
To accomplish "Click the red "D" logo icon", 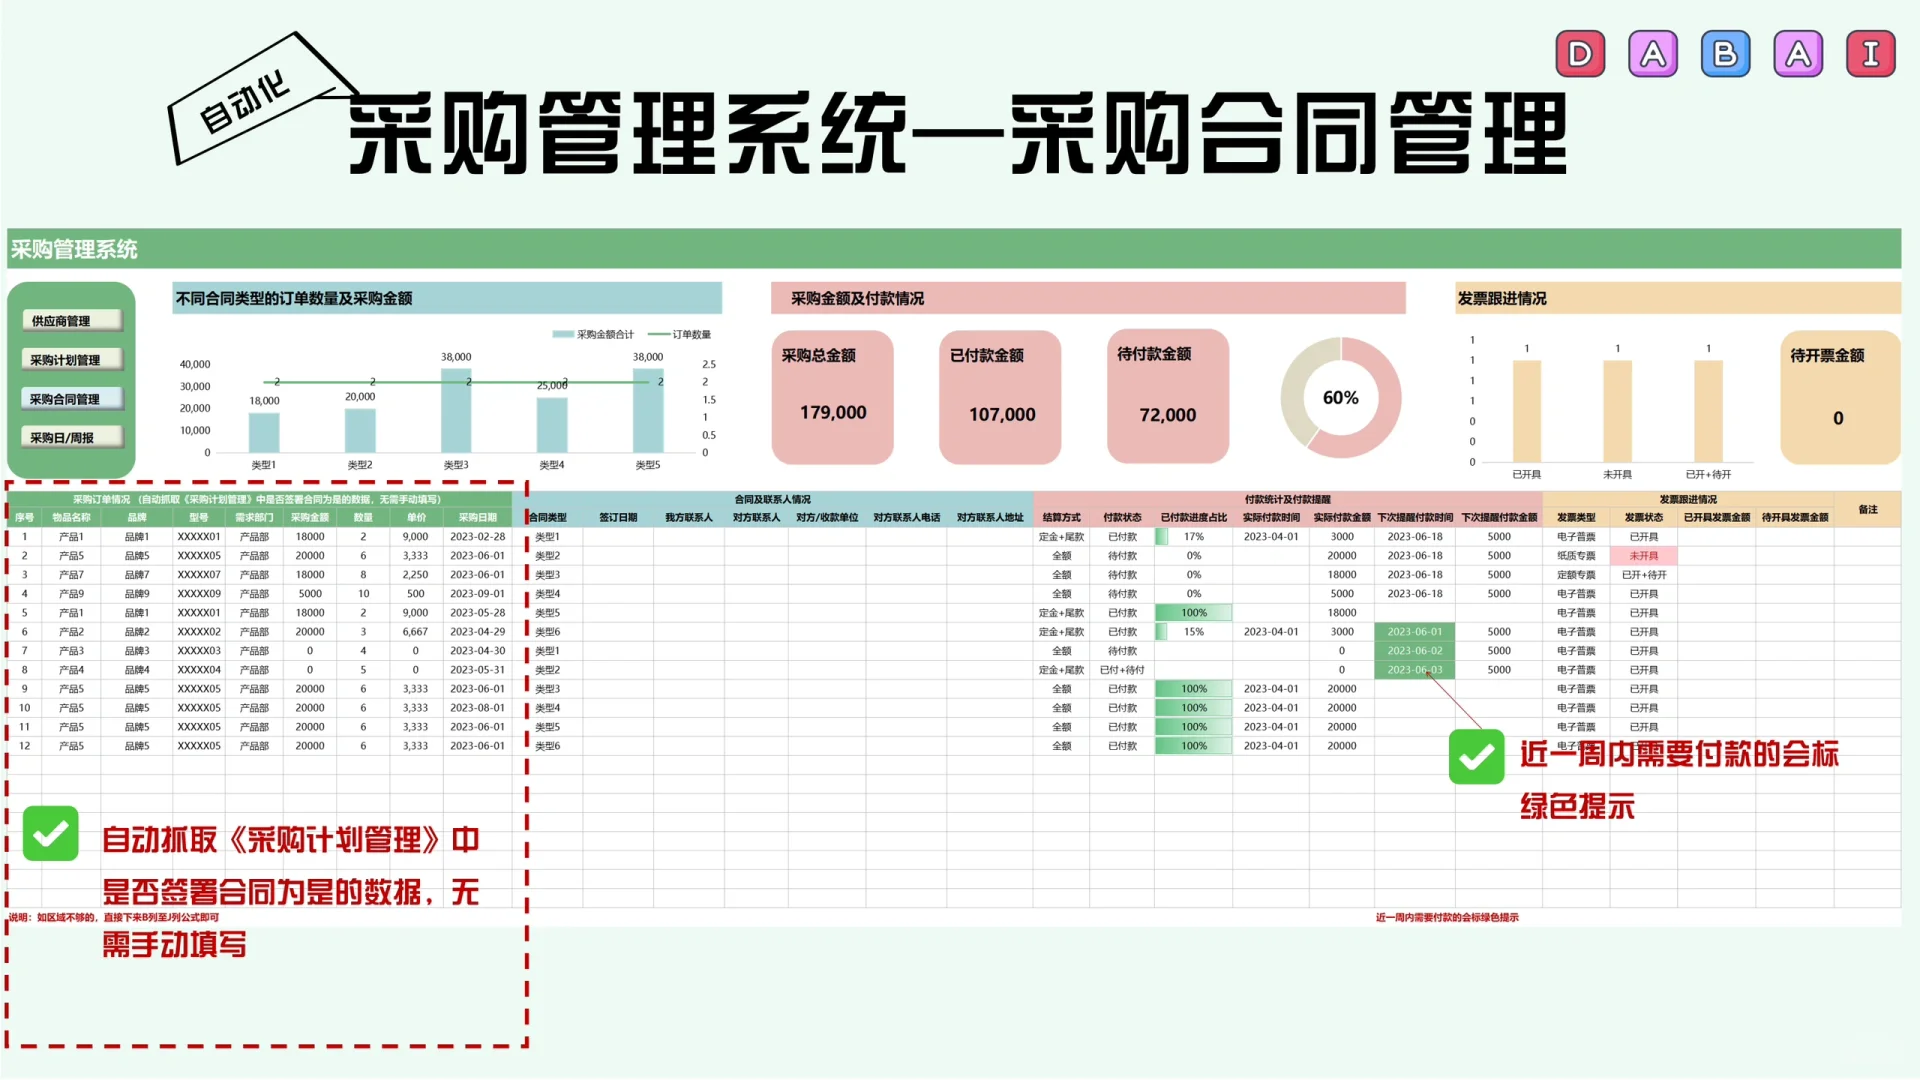I will (1580, 53).
